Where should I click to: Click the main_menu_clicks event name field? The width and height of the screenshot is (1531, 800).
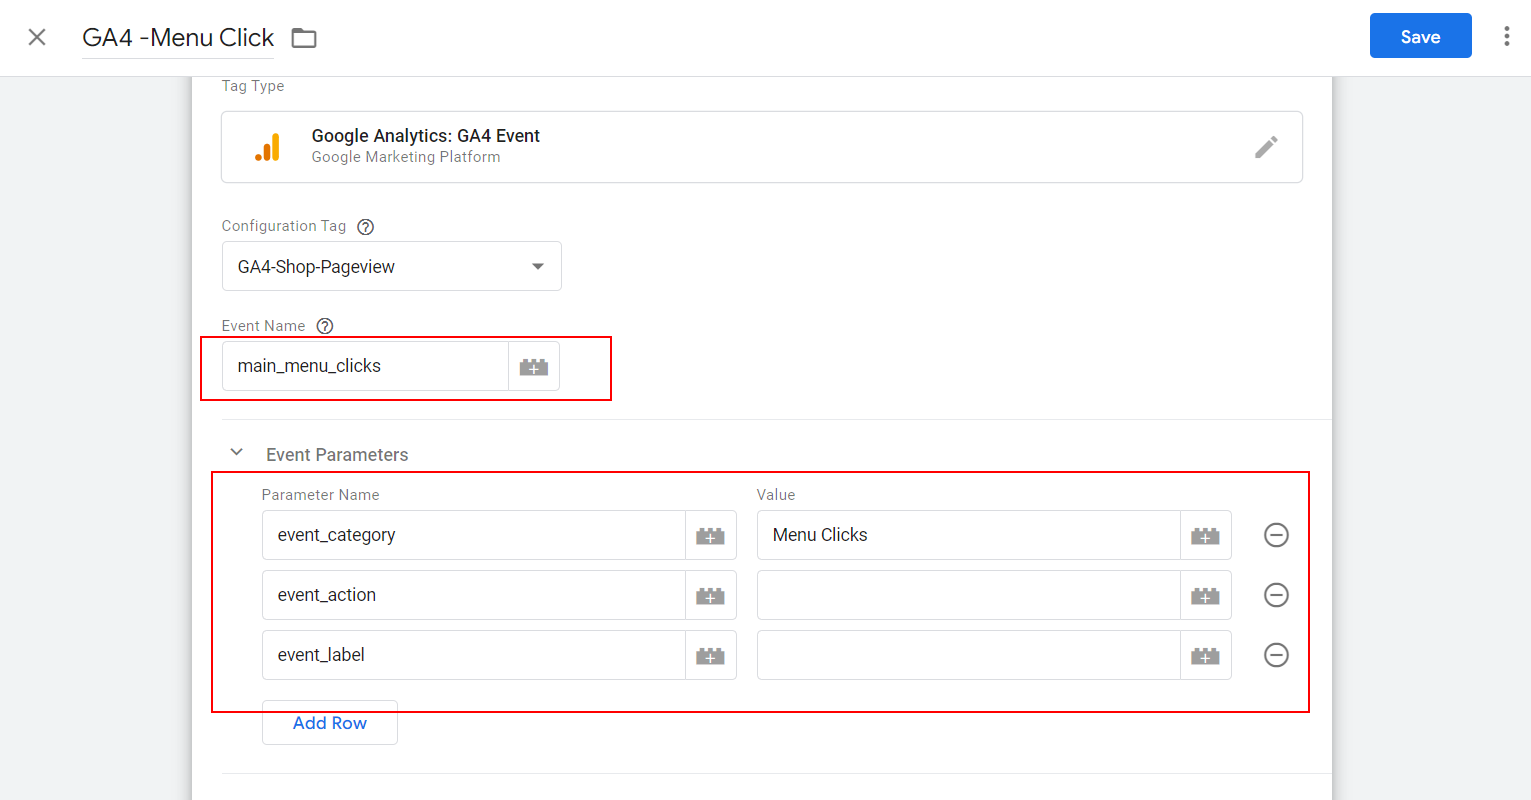[365, 367]
